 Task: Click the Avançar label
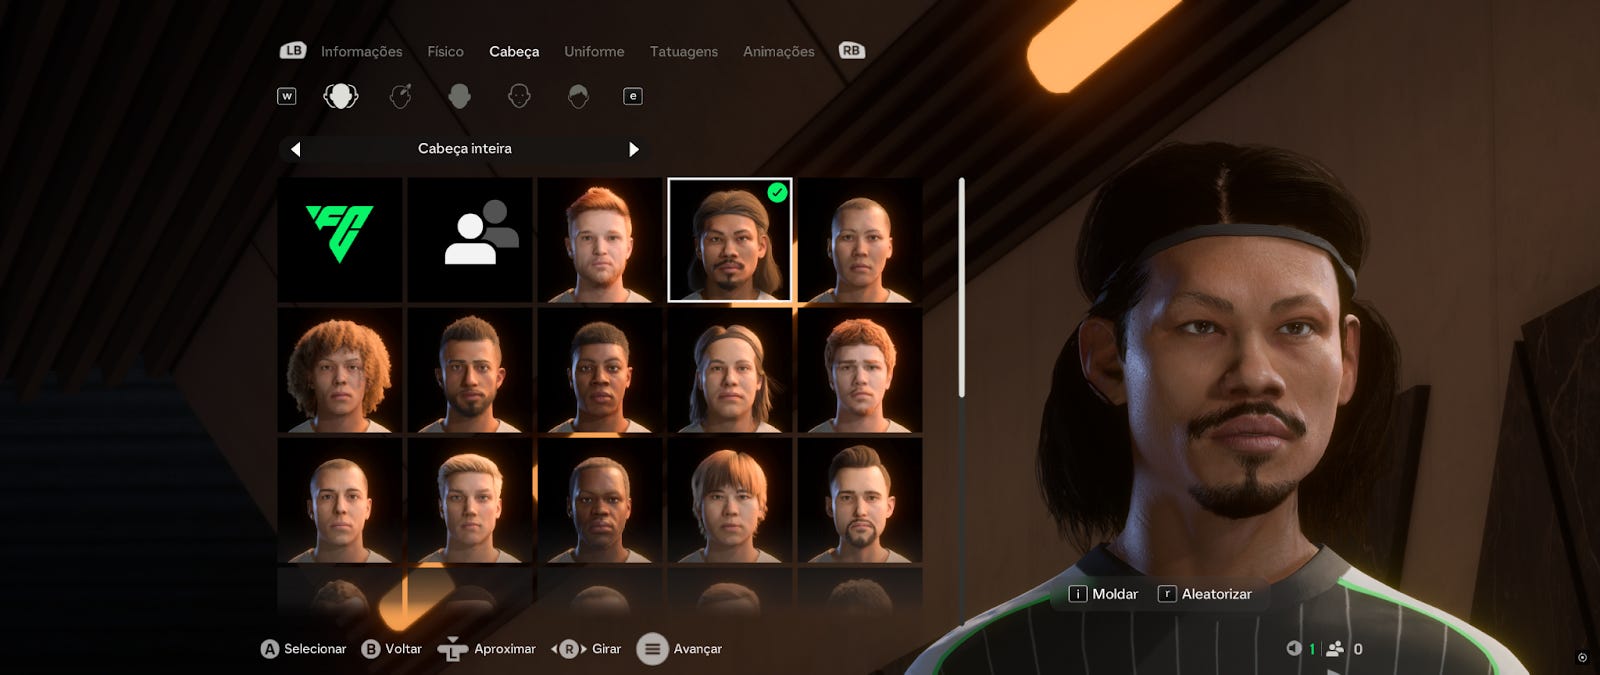[x=698, y=649]
